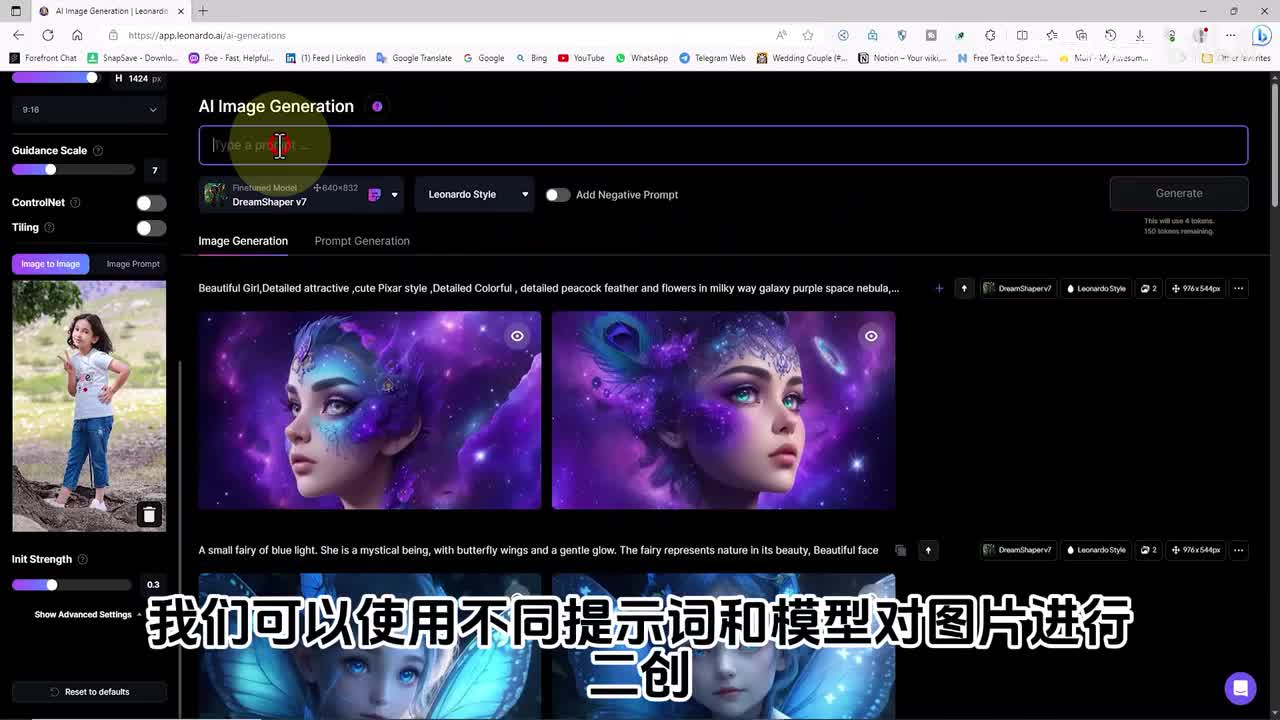
Task: Click Reset to defaults
Action: [x=89, y=692]
